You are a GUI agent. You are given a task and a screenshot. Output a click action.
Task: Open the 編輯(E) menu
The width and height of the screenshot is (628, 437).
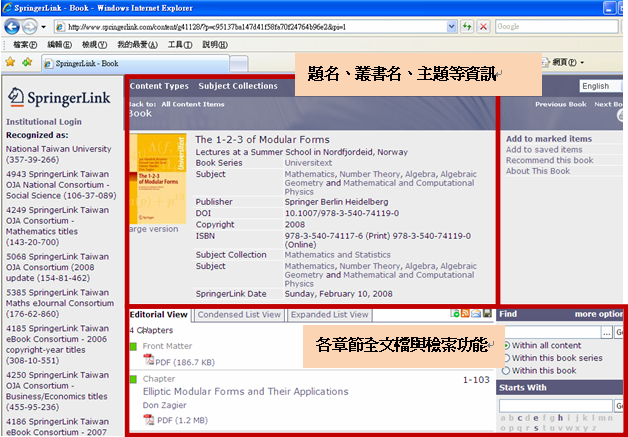pos(59,45)
